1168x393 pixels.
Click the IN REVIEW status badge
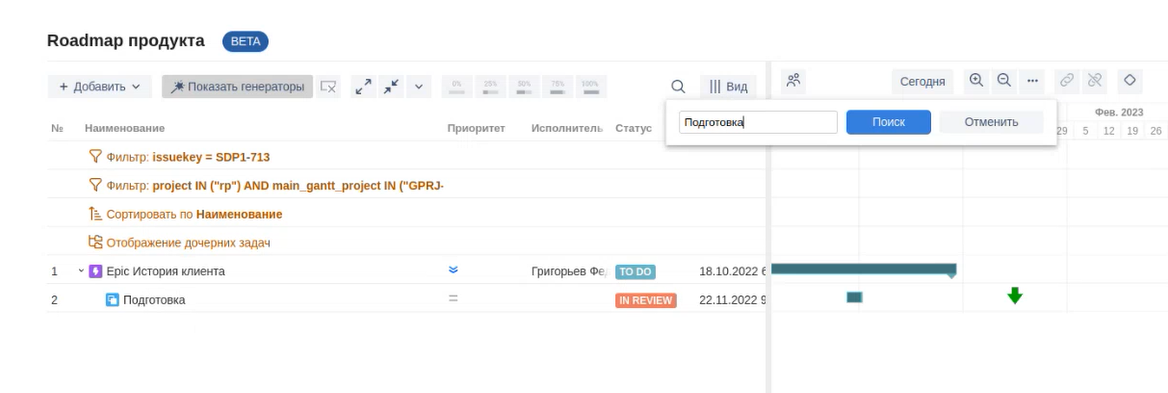click(646, 301)
